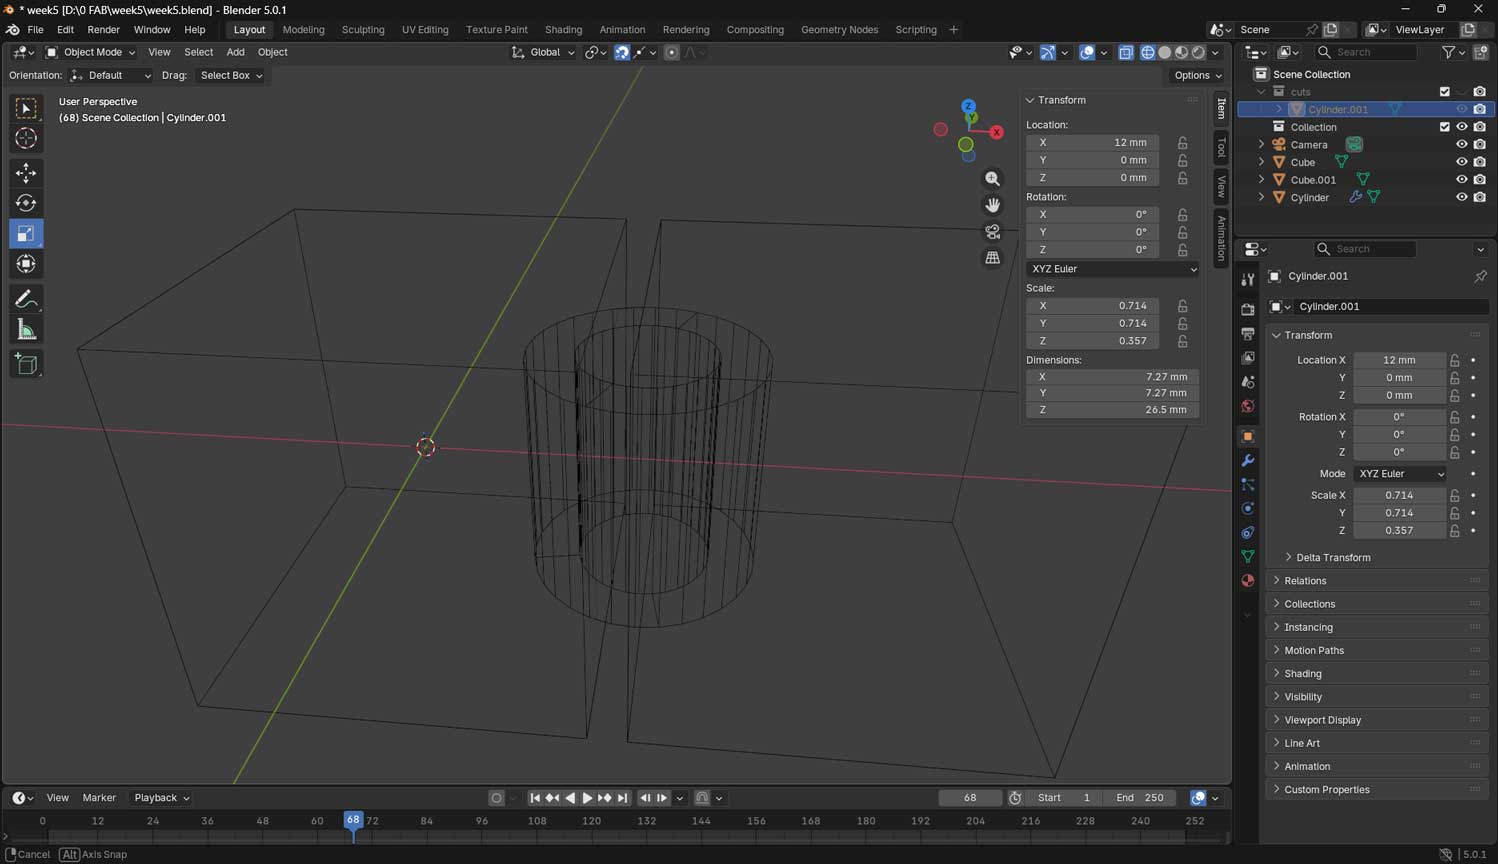Switch to the Sculpting workspace tab
1498x864 pixels.
tap(363, 30)
